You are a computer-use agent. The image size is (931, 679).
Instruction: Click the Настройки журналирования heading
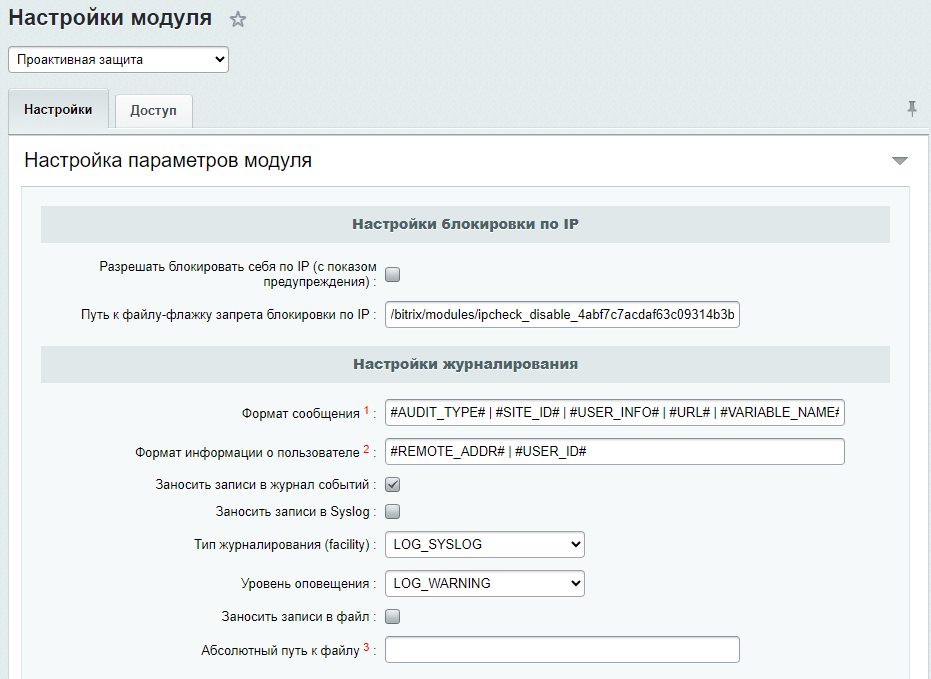[466, 364]
